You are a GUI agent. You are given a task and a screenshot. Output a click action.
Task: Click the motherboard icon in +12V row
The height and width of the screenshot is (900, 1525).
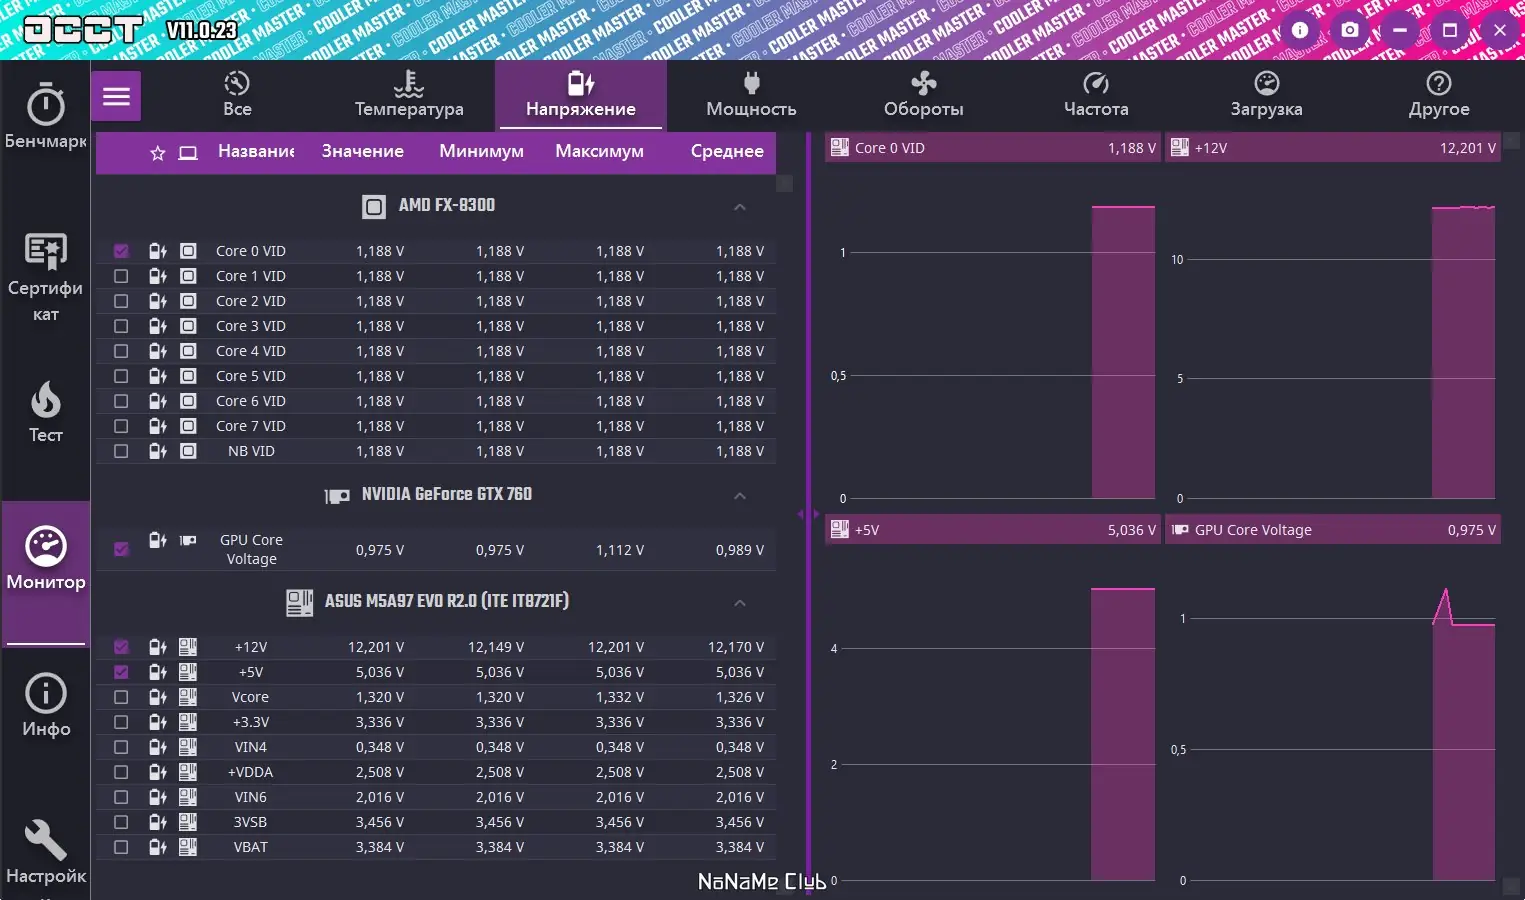pyautogui.click(x=188, y=647)
